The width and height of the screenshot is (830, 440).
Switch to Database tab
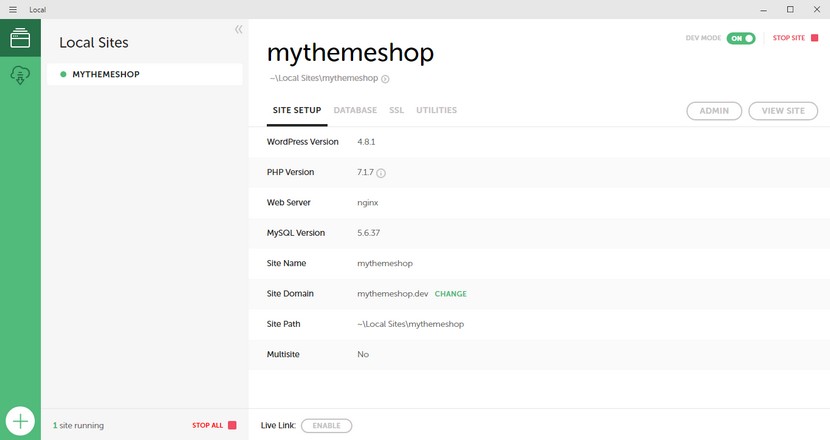point(355,110)
